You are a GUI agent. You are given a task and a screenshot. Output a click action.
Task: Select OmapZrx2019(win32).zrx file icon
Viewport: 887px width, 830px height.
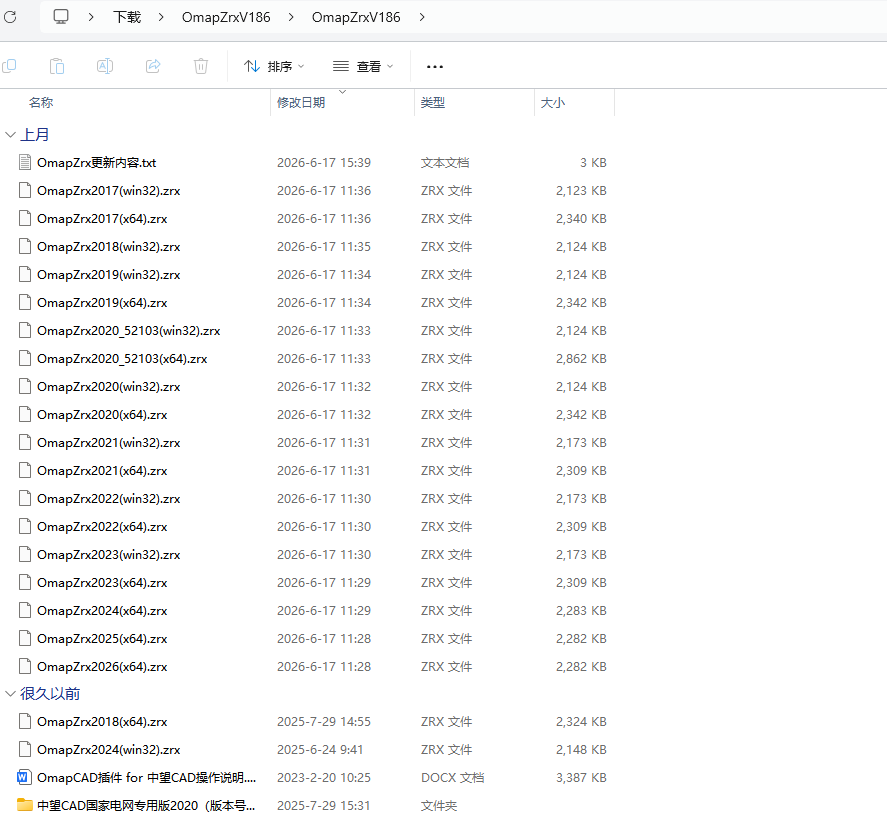click(x=24, y=274)
